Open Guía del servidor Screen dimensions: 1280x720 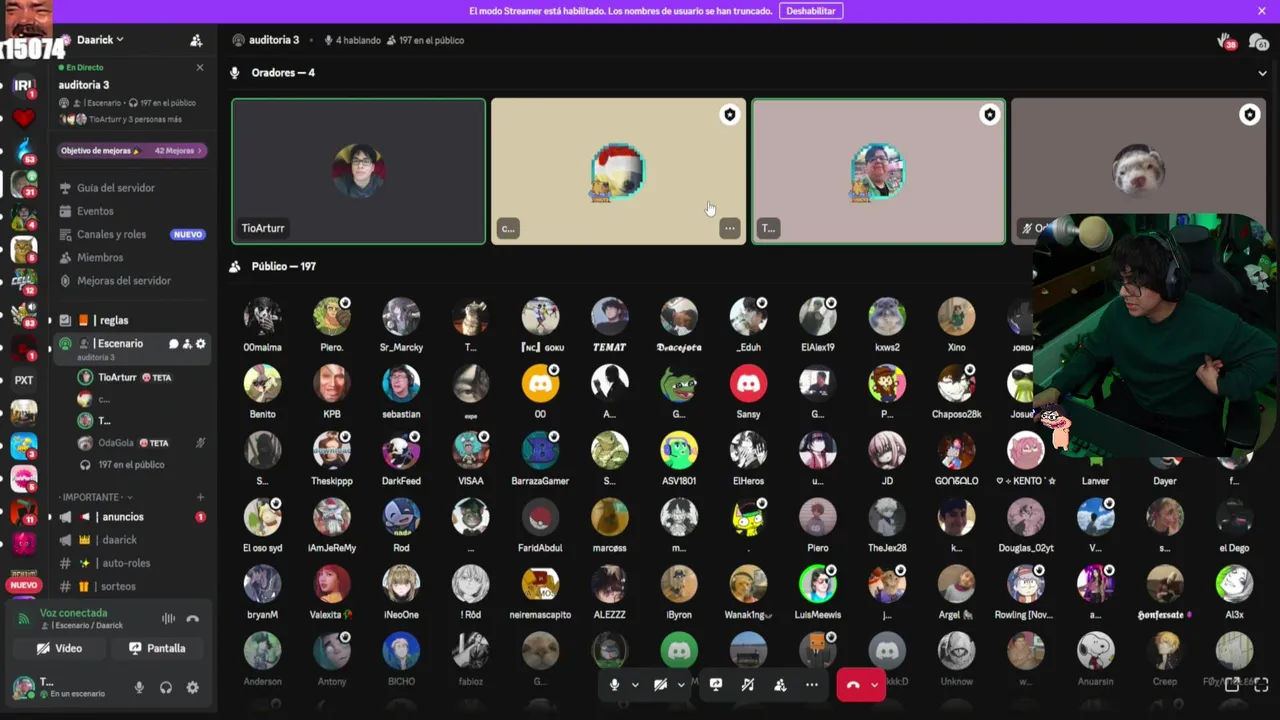tap(116, 188)
